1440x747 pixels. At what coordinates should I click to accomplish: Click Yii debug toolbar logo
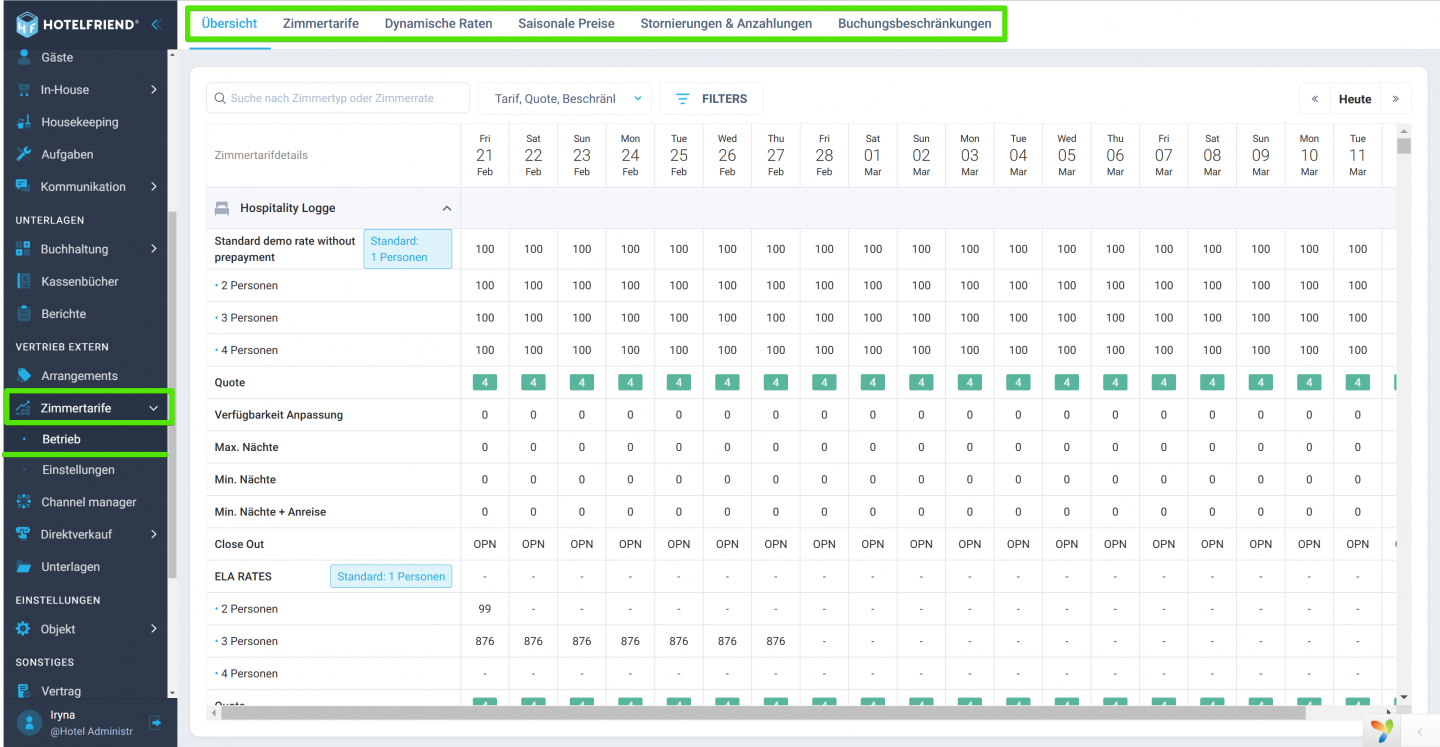(1381, 731)
